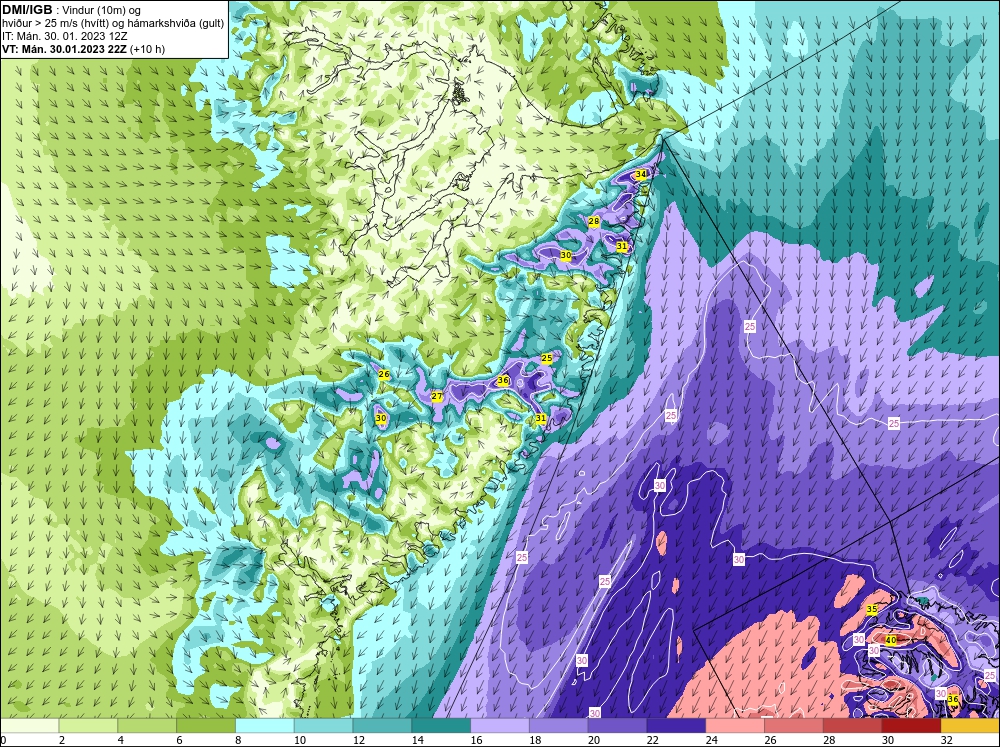Click the 'DMI/IGB' title text
Image resolution: width=1000 pixels, height=747 pixels.
coord(27,10)
